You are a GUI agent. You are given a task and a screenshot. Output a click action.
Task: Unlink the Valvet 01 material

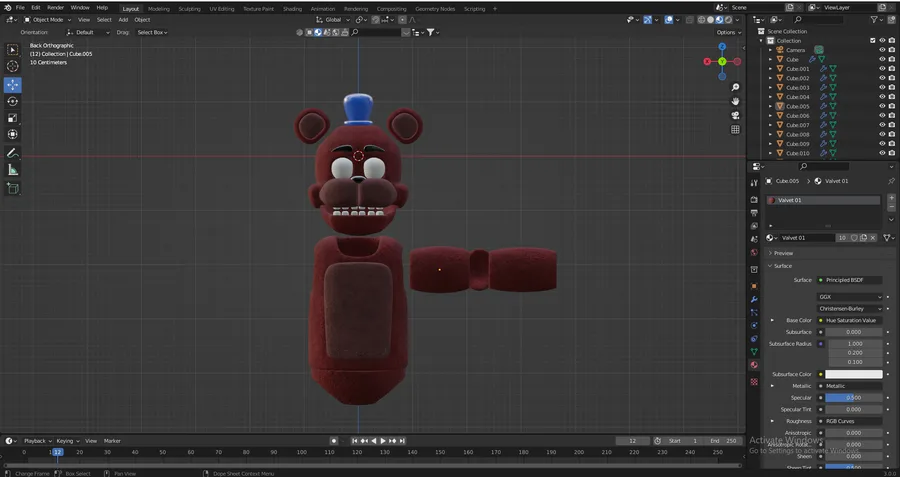coord(873,238)
